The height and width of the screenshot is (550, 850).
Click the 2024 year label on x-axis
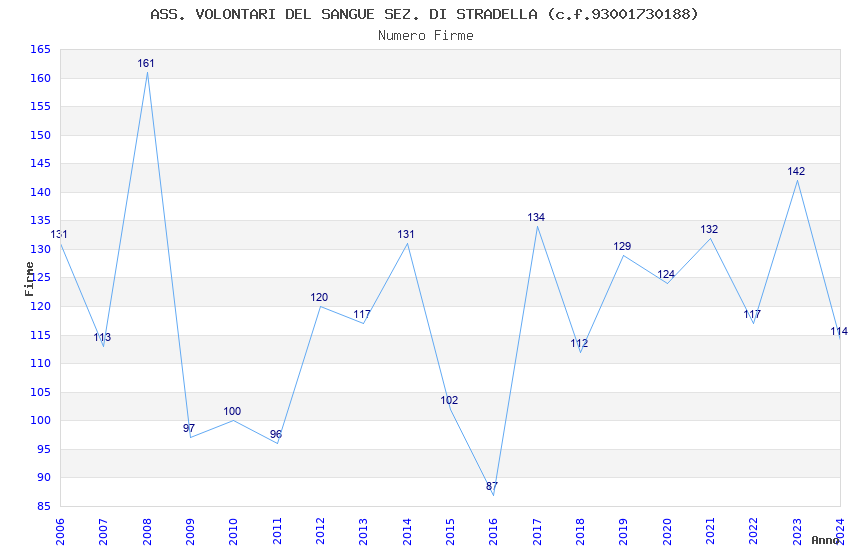click(x=840, y=532)
